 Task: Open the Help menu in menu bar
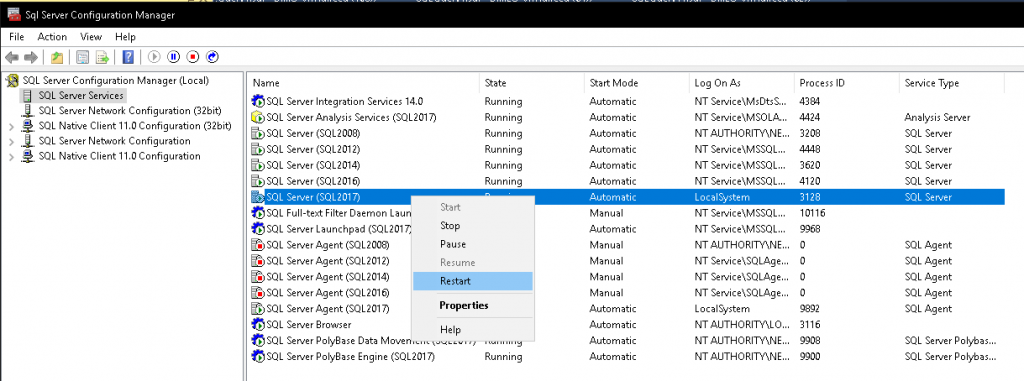pyautogui.click(x=125, y=37)
